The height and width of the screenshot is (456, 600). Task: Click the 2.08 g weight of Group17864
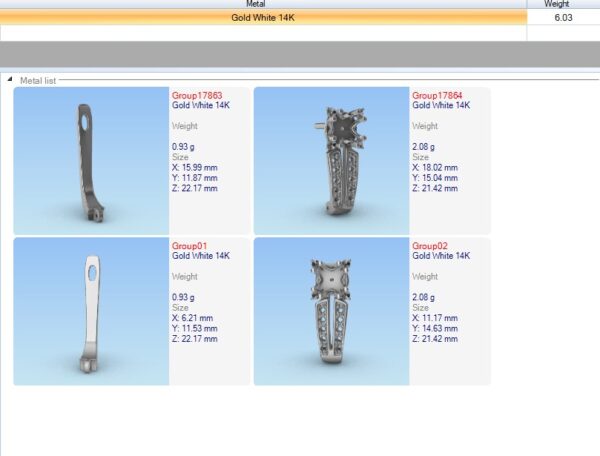(x=426, y=146)
